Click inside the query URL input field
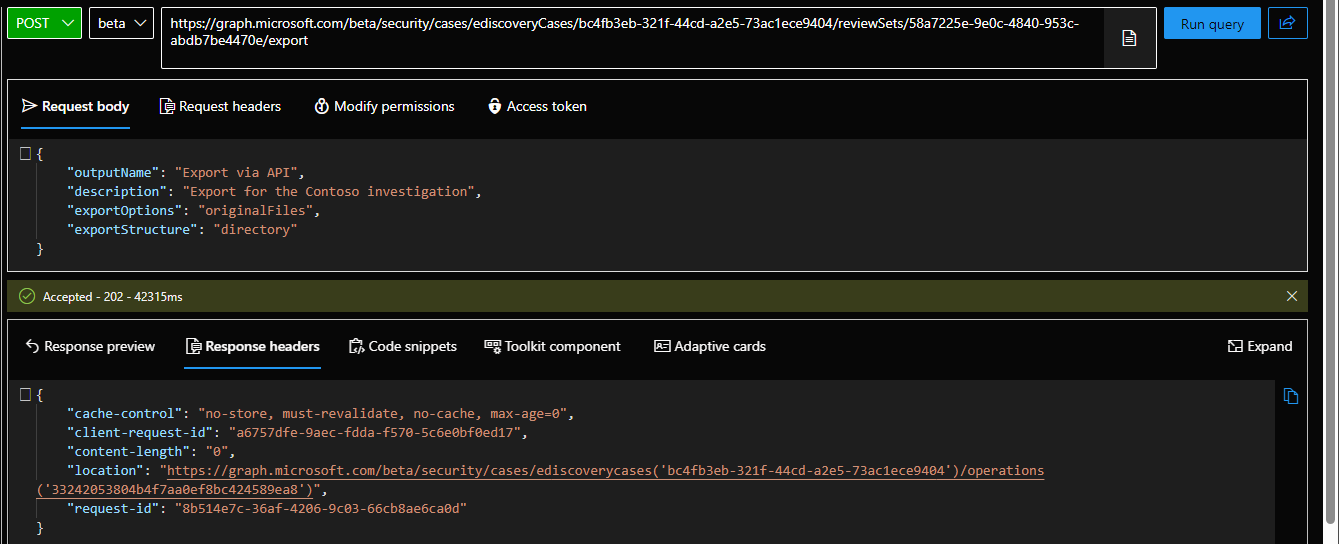Viewport: 1339px width, 544px height. 630,31
